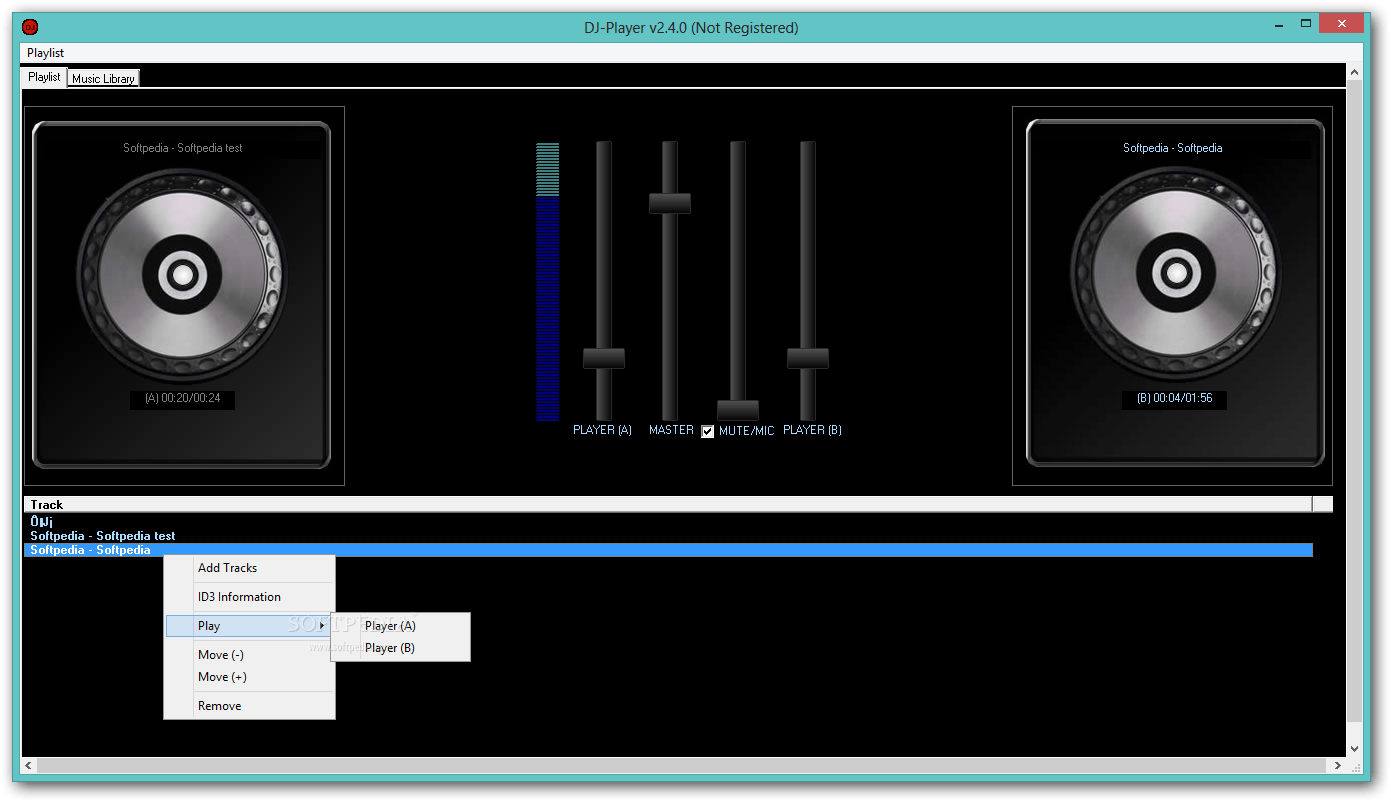
Task: Click Move (+) to reorder the track
Action: pos(221,676)
